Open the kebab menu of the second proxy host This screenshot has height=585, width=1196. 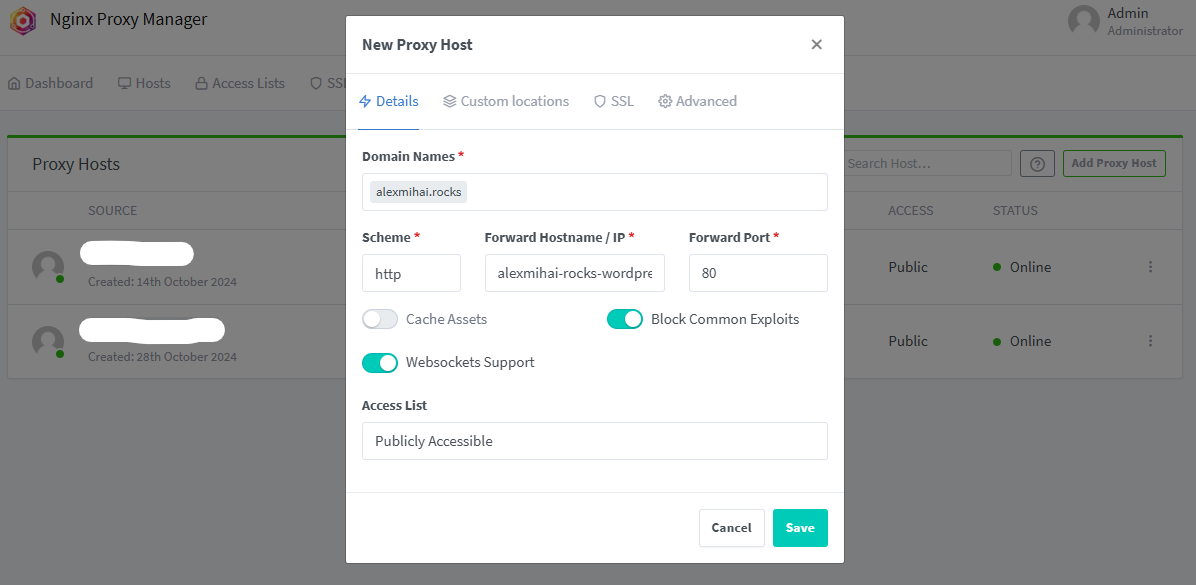[x=1150, y=341]
